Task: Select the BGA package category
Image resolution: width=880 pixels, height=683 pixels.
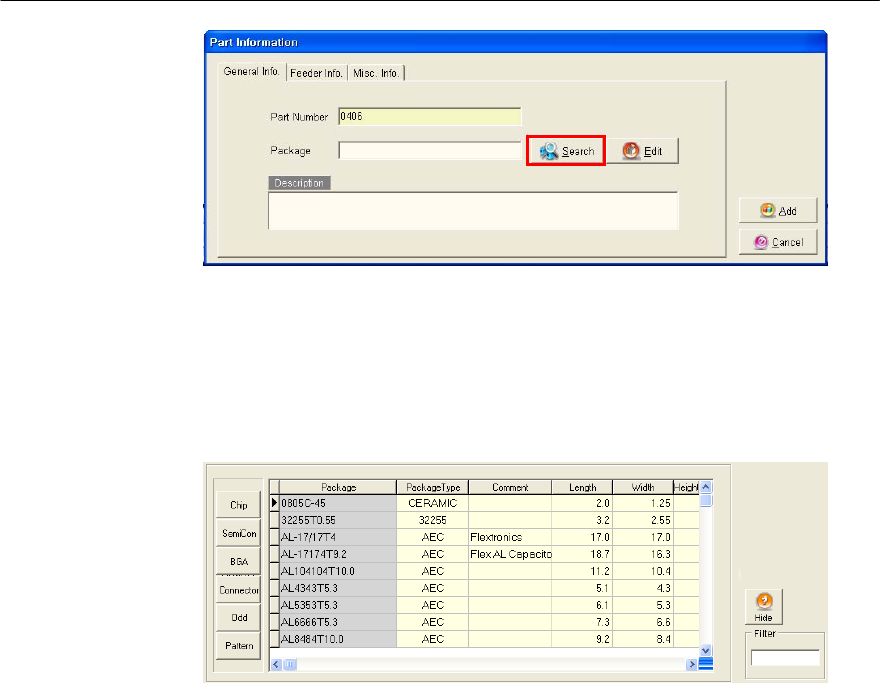Action: (239, 561)
